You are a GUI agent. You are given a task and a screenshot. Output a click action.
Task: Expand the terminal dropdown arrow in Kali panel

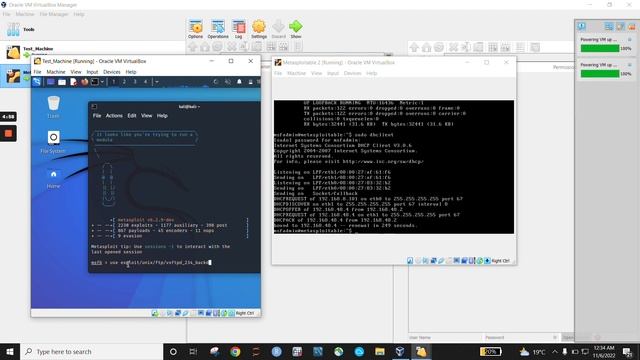(x=102, y=82)
